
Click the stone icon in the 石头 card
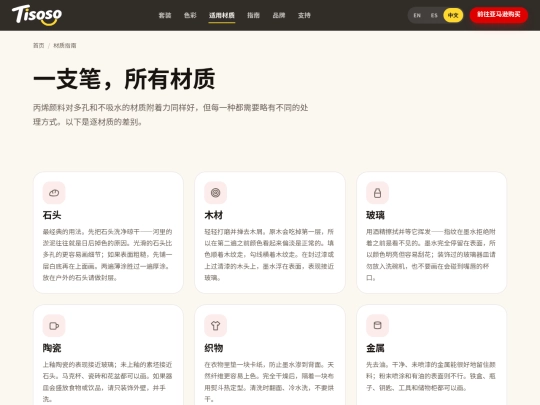pos(54,193)
